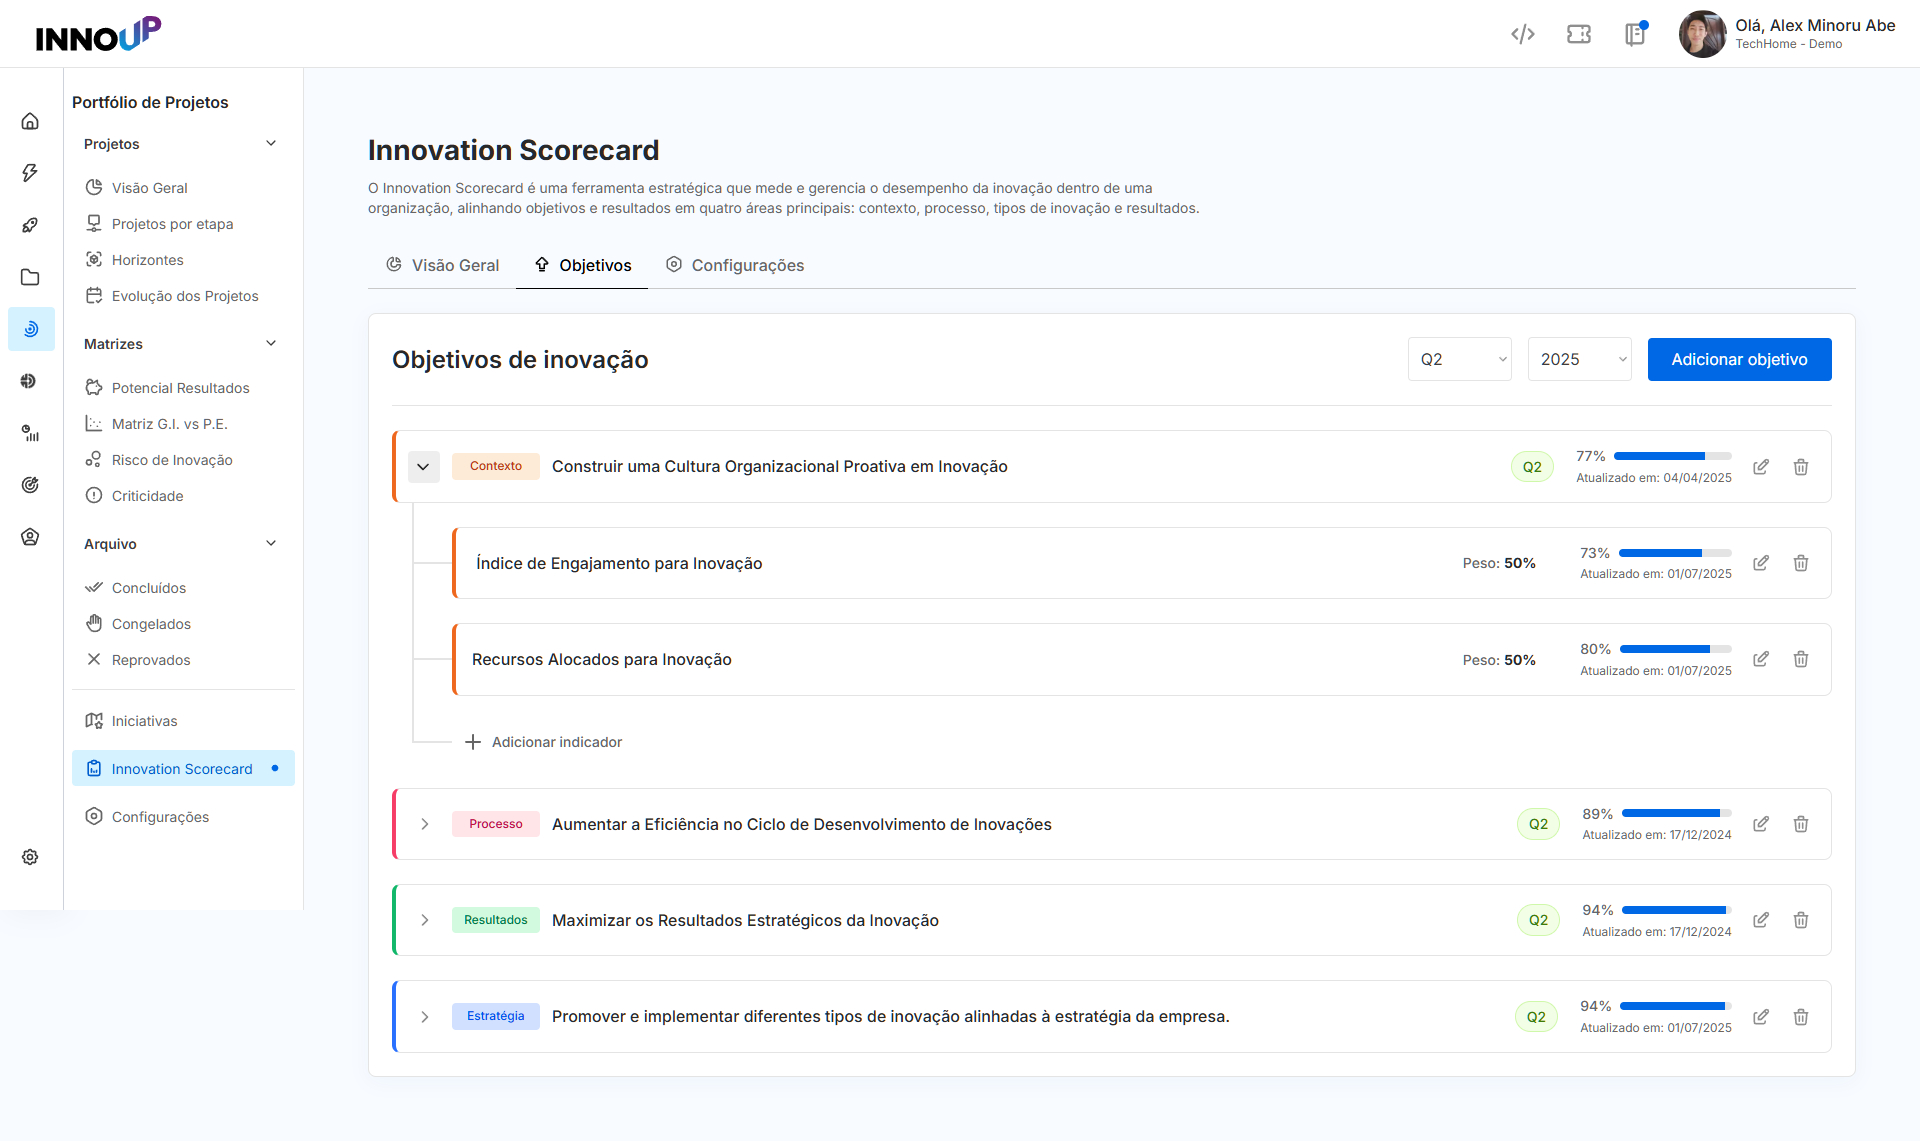Delete Índice de Engajamento para Inovação indicator
1920x1141 pixels.
[x=1801, y=563]
